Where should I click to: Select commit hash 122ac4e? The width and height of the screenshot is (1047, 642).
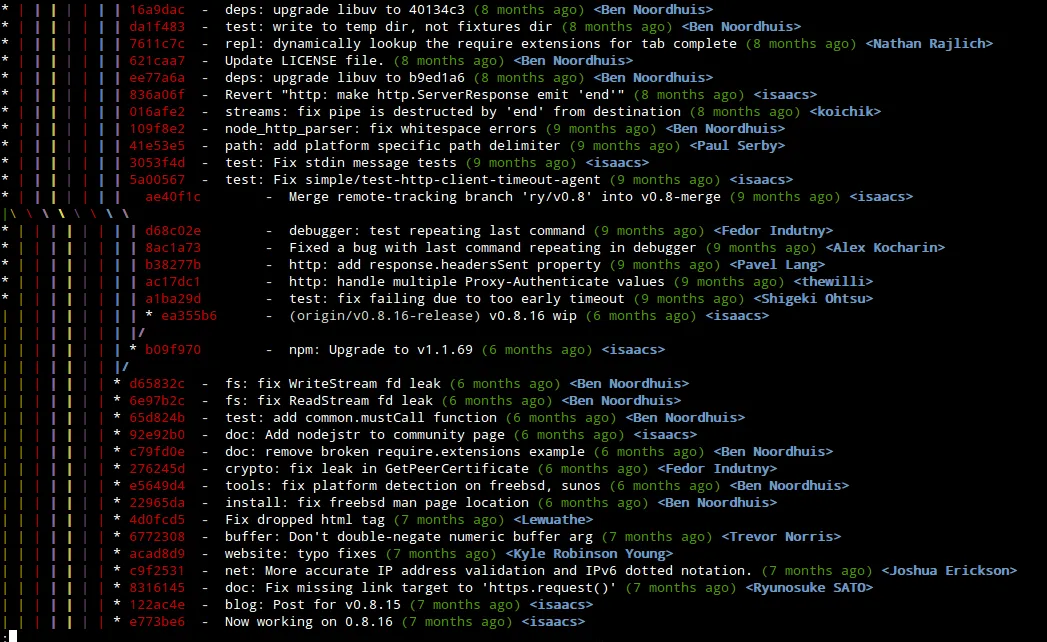157,605
